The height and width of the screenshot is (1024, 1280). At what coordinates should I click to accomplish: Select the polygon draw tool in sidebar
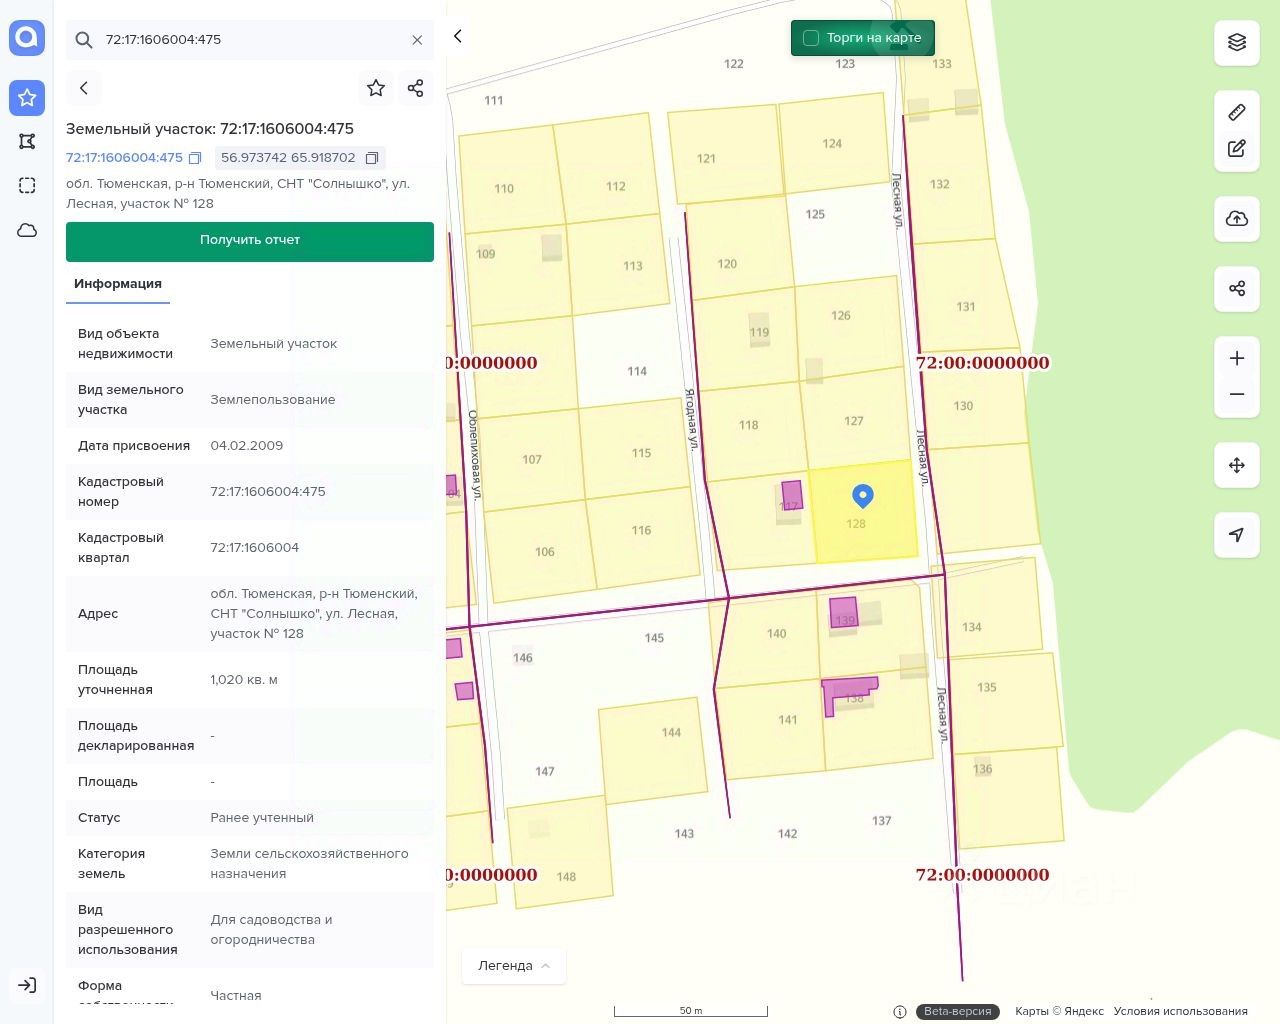tap(27, 141)
